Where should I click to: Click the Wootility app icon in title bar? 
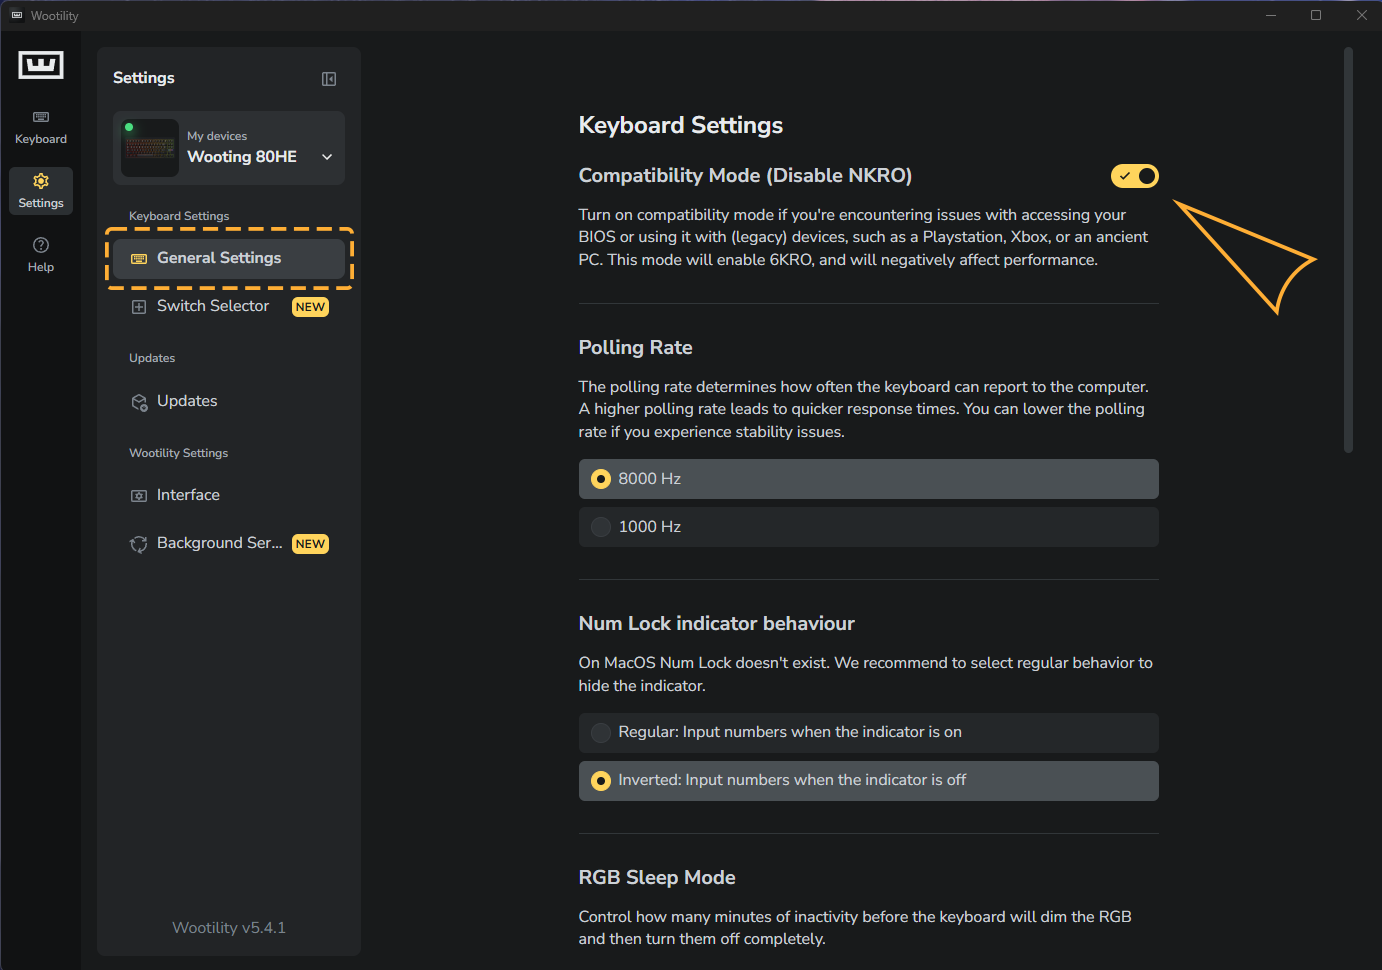[x=17, y=15]
